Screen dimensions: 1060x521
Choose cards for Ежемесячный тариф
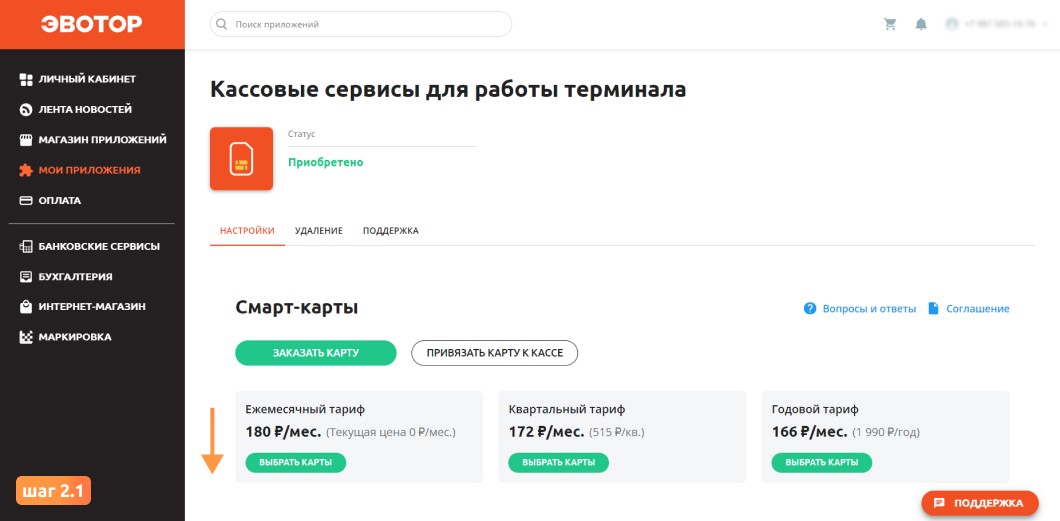pos(295,463)
